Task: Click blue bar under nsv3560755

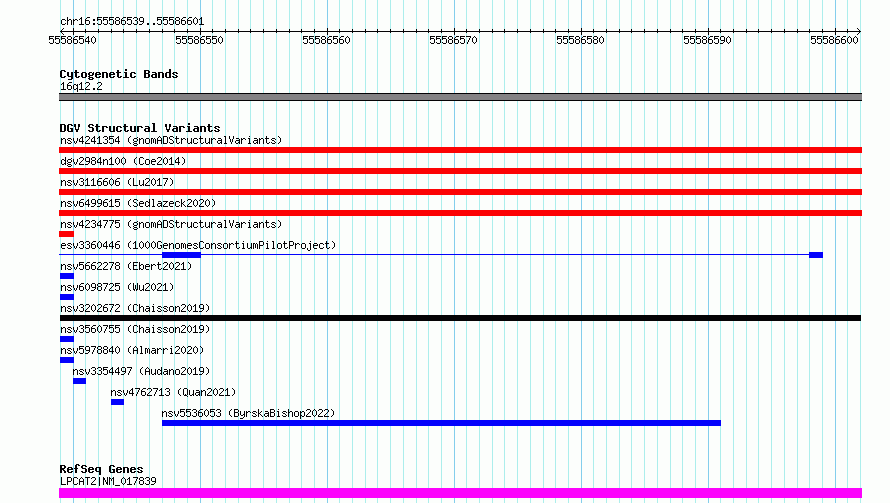Action: (x=66, y=339)
